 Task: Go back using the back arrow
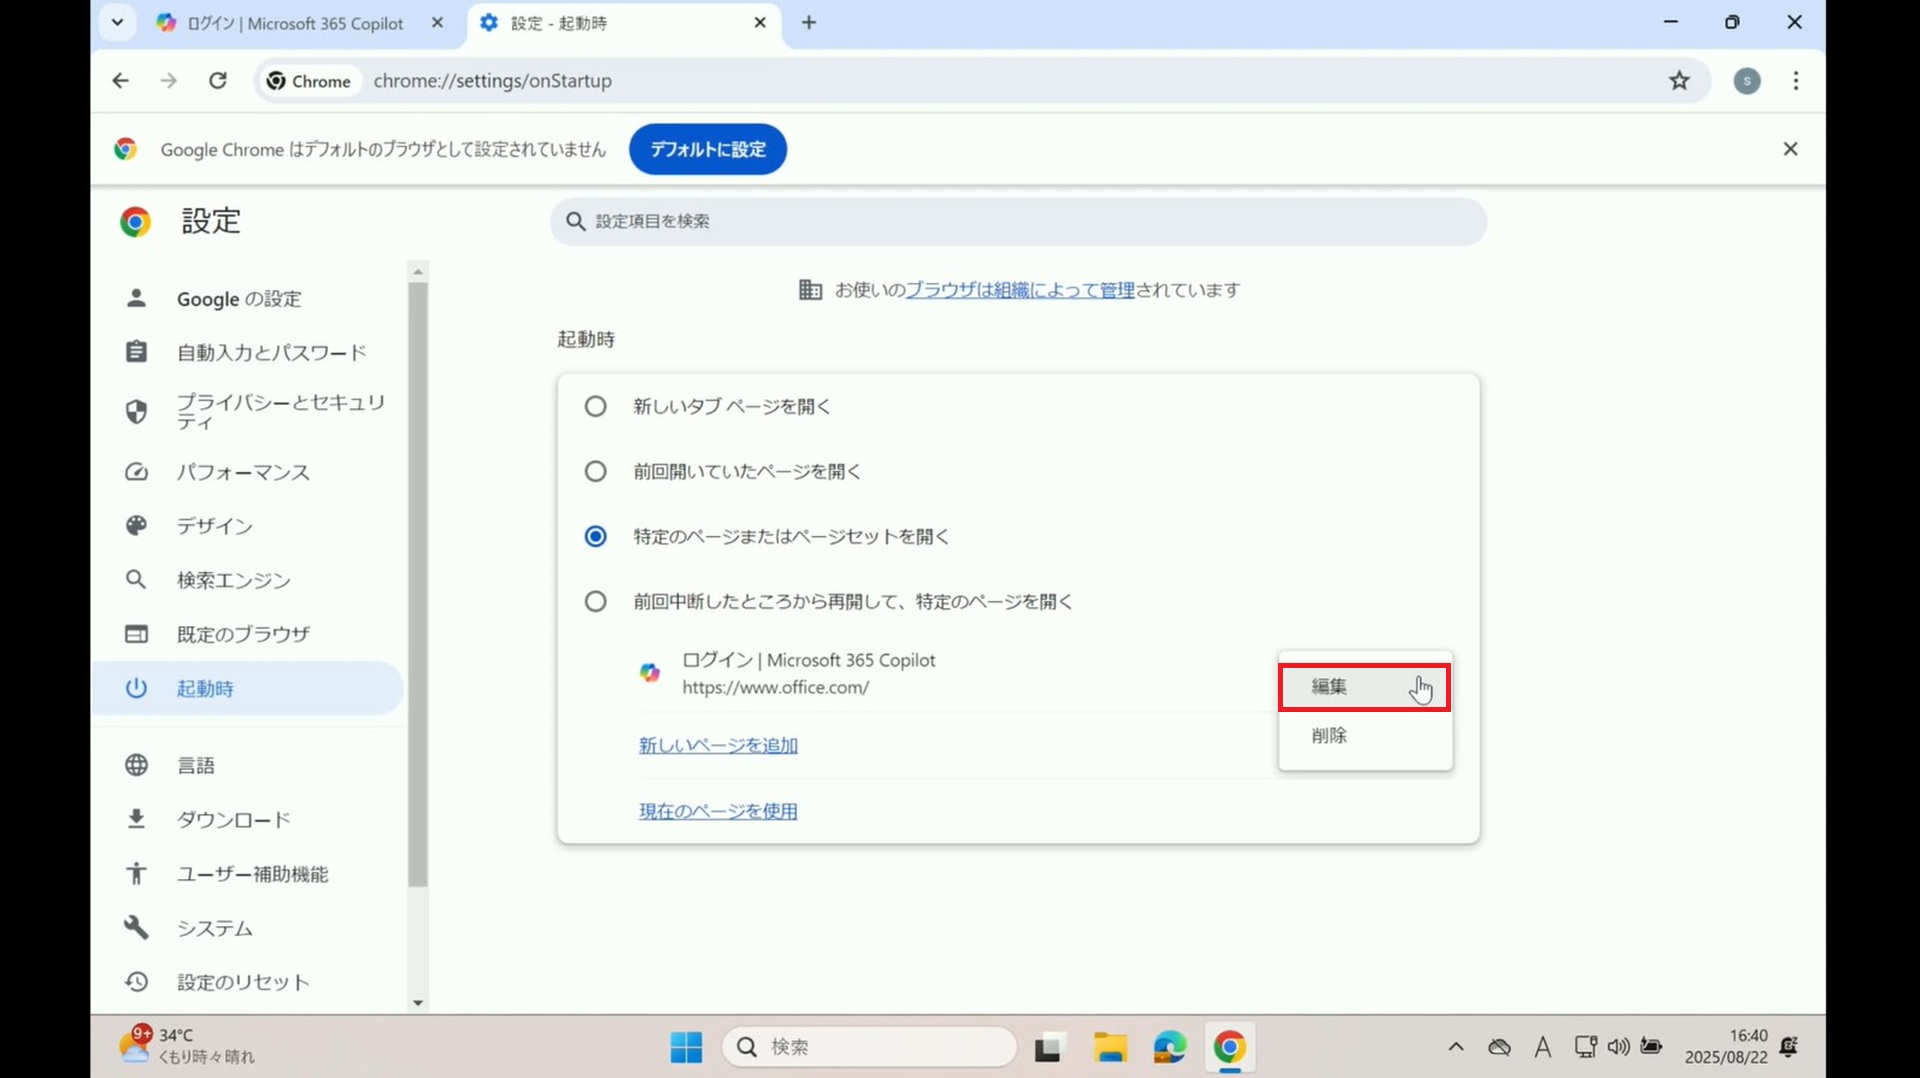120,81
